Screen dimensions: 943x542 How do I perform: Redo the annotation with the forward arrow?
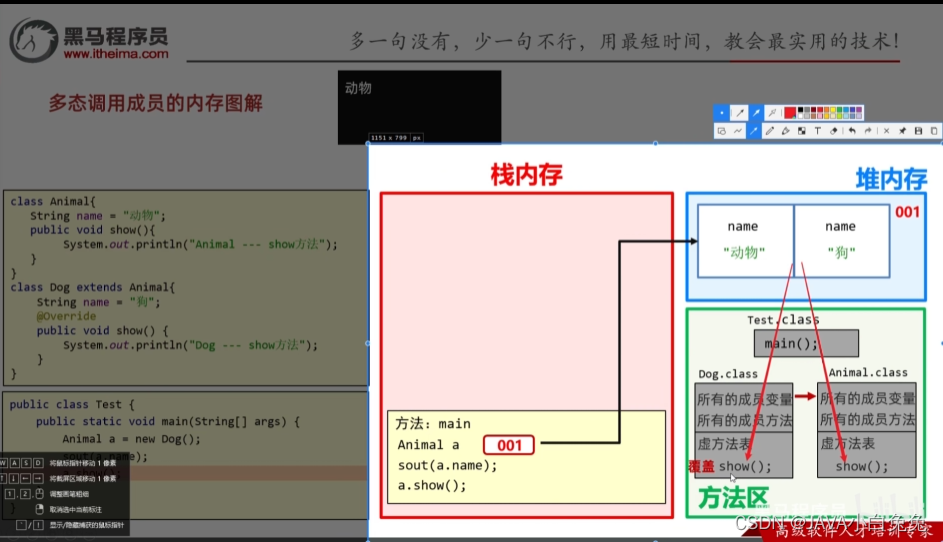coord(868,131)
